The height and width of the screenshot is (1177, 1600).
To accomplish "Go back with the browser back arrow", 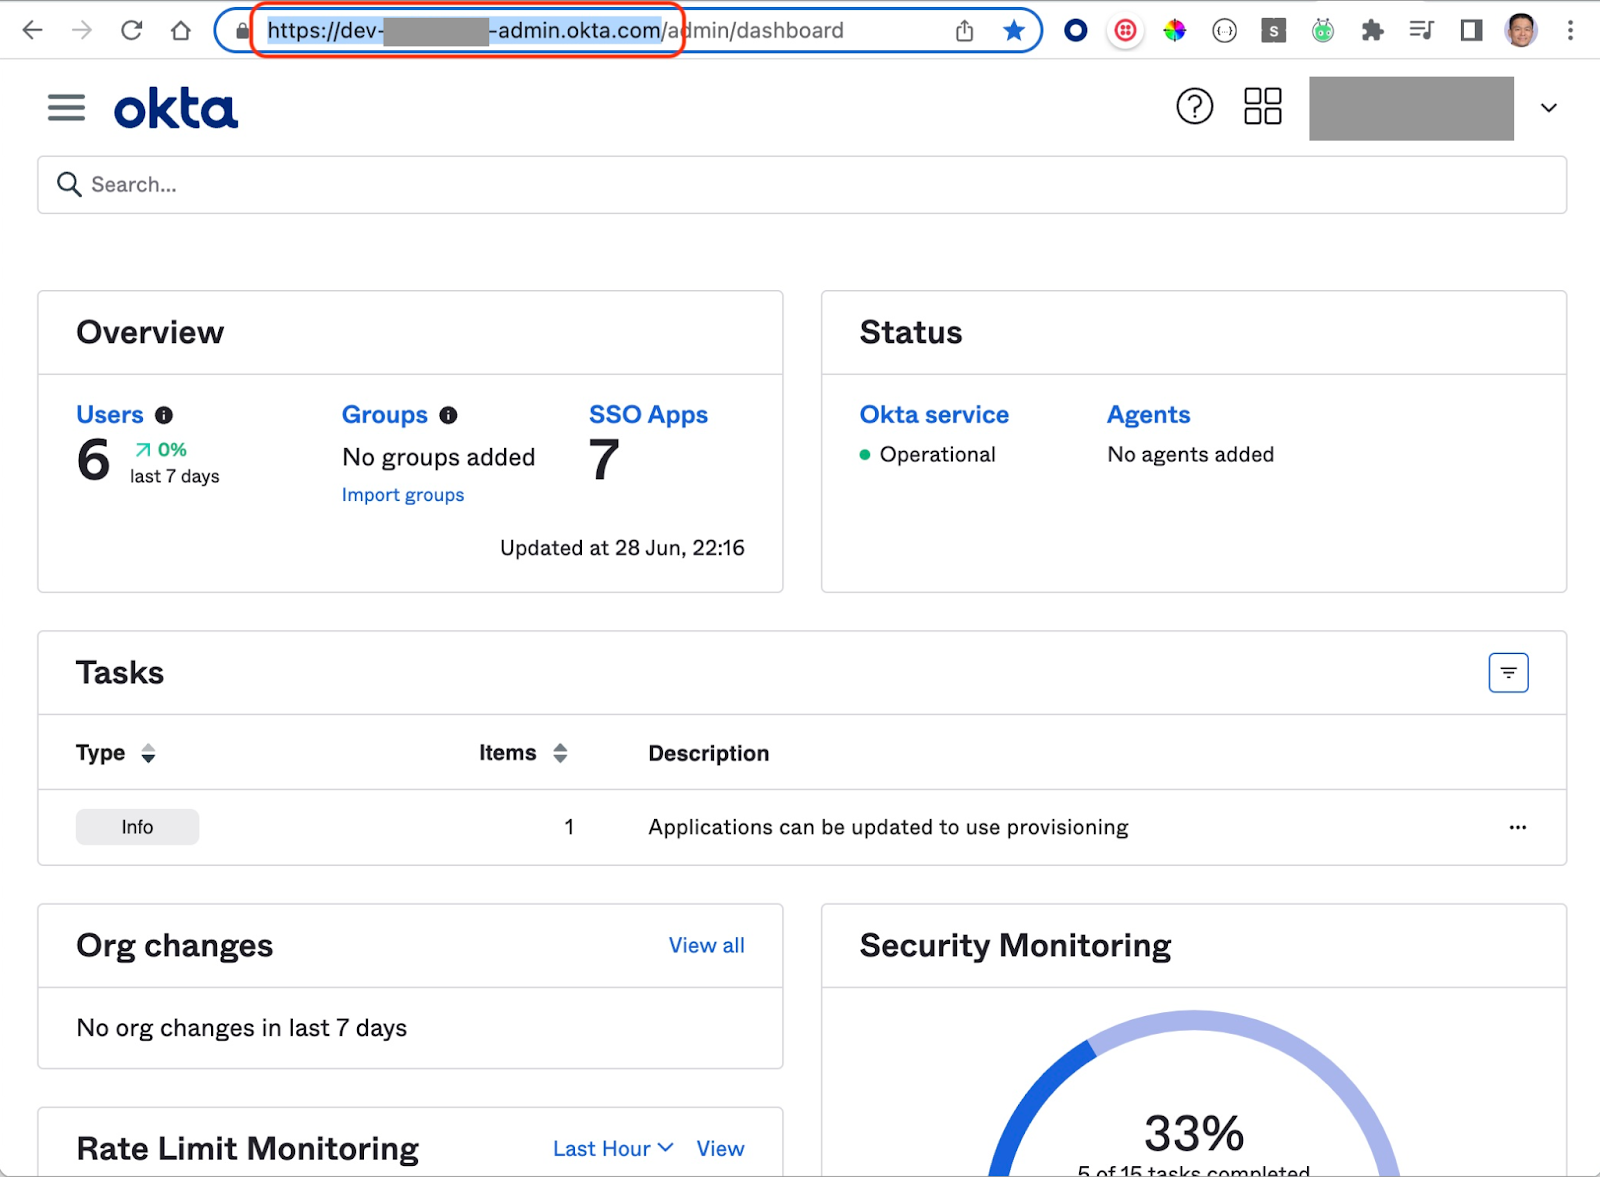I will (x=32, y=30).
